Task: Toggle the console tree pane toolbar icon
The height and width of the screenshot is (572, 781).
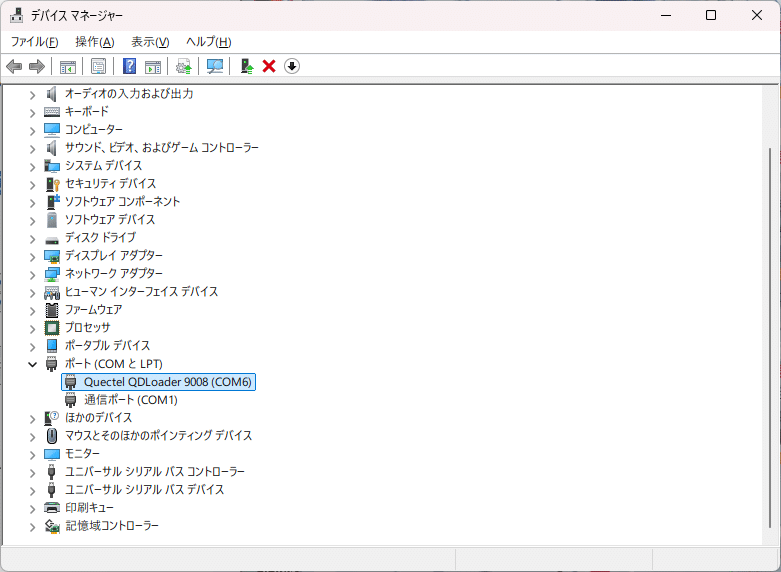Action: [68, 66]
